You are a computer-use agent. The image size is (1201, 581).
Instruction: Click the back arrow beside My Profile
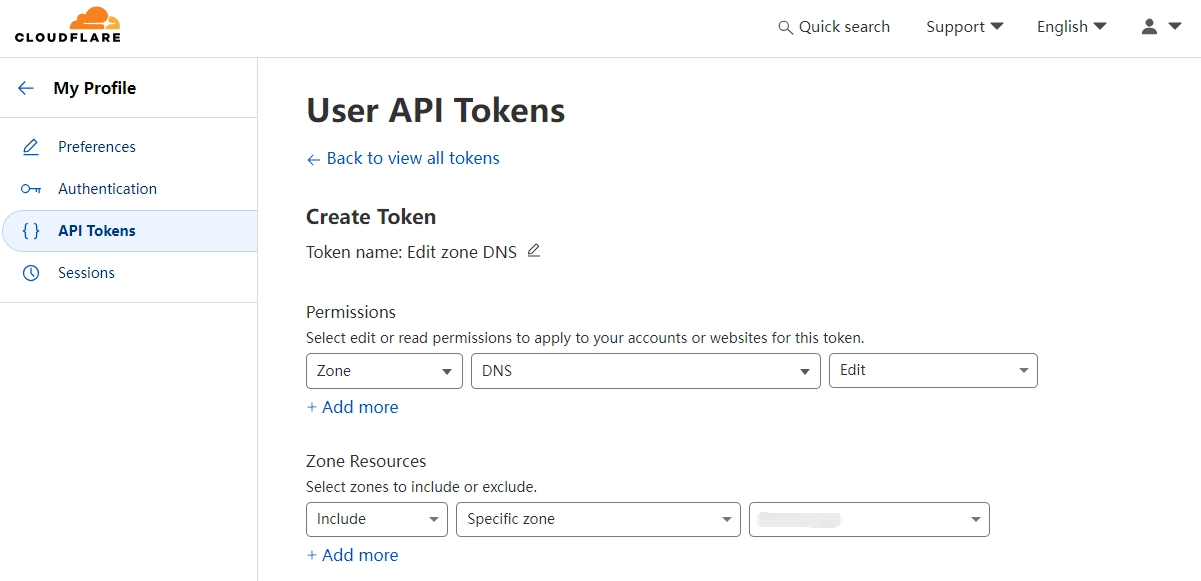(x=26, y=88)
